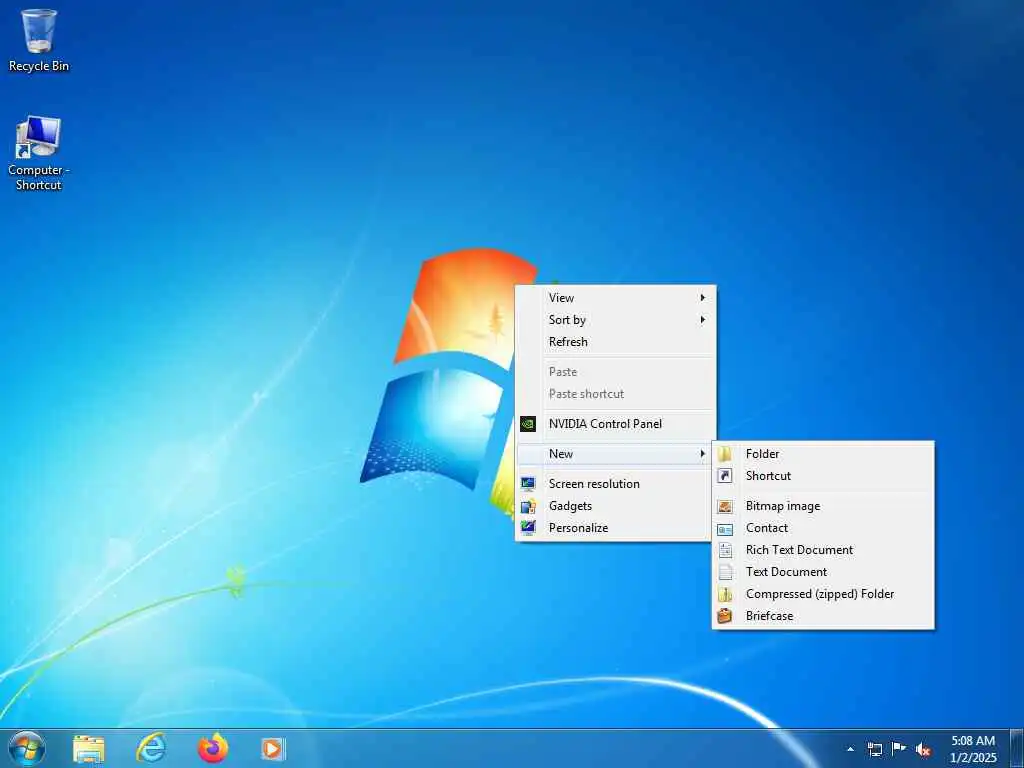This screenshot has width=1024, height=768.
Task: Choose Paste shortcut from the context menu
Action: pos(615,394)
